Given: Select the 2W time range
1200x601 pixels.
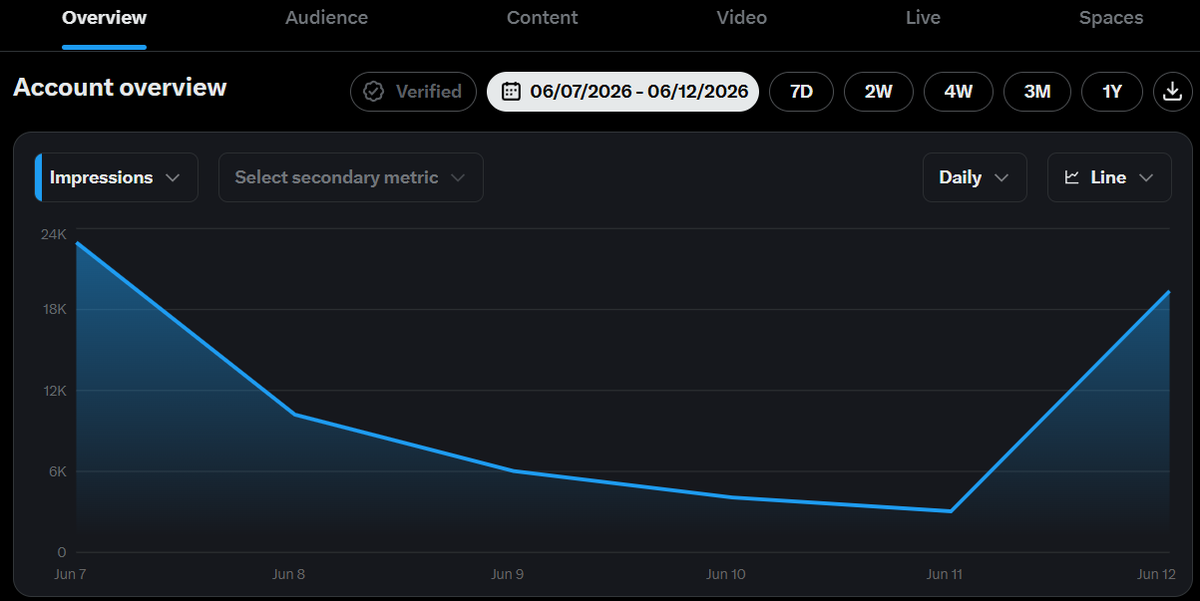Looking at the screenshot, I should point(878,92).
